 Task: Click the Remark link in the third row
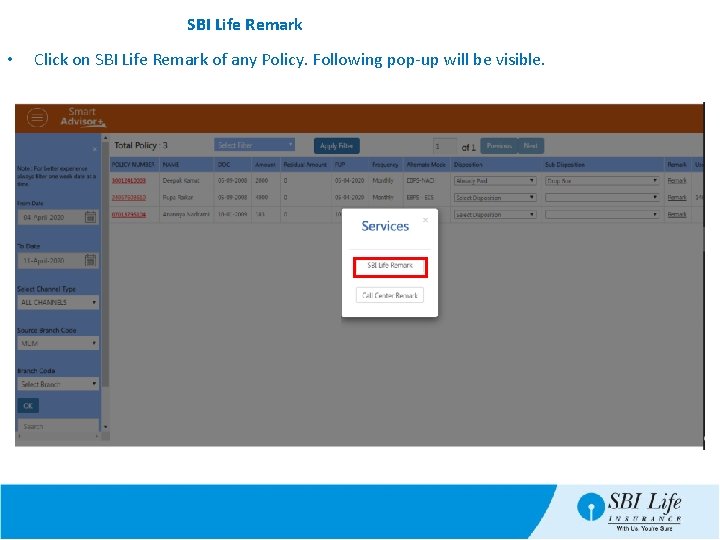pyautogui.click(x=677, y=214)
